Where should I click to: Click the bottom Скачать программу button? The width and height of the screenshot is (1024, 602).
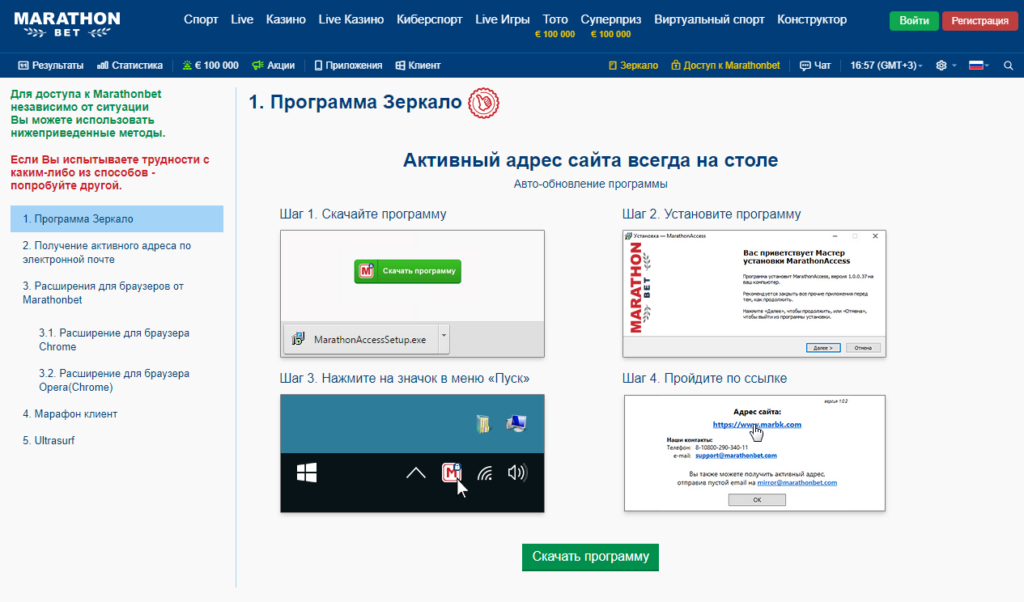[590, 557]
